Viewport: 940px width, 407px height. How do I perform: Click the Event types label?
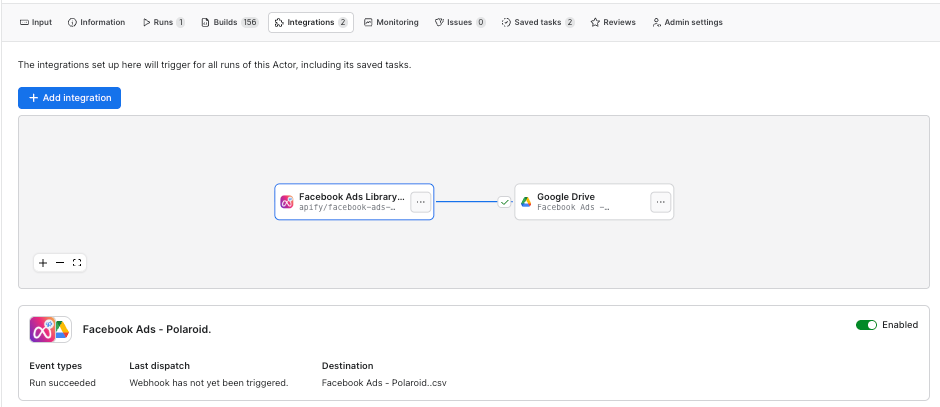56,366
